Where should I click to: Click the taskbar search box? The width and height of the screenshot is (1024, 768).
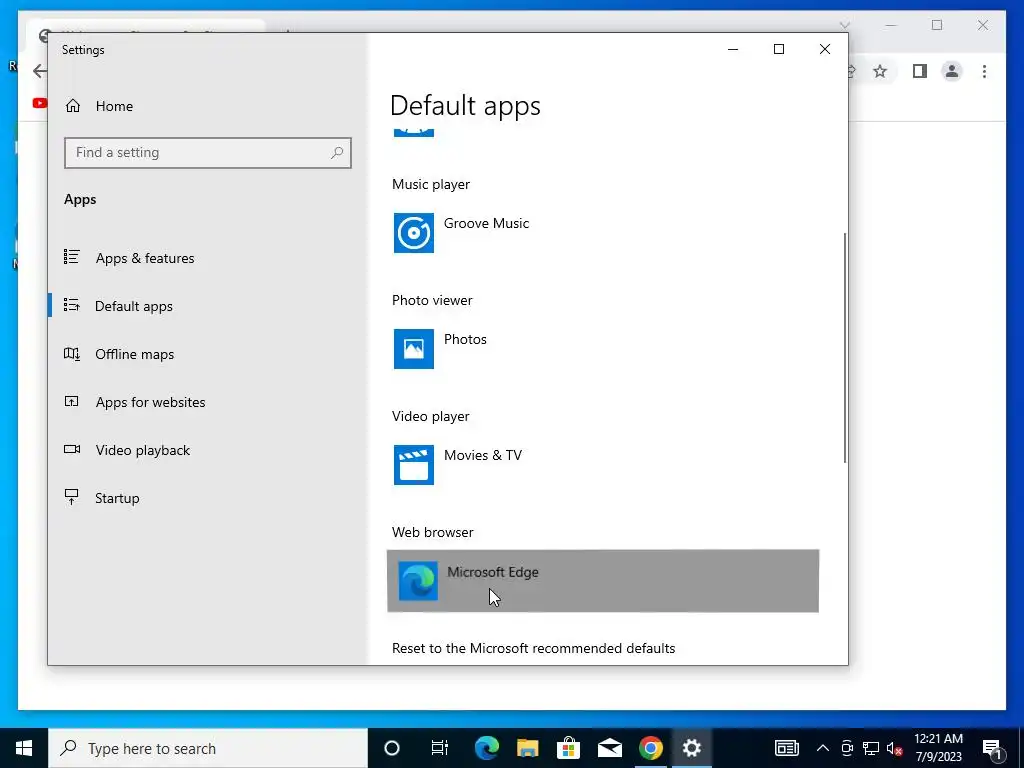pyautogui.click(x=208, y=748)
